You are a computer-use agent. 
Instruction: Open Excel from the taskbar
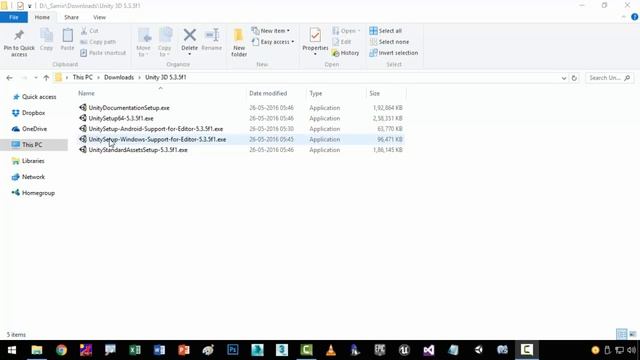click(135, 350)
